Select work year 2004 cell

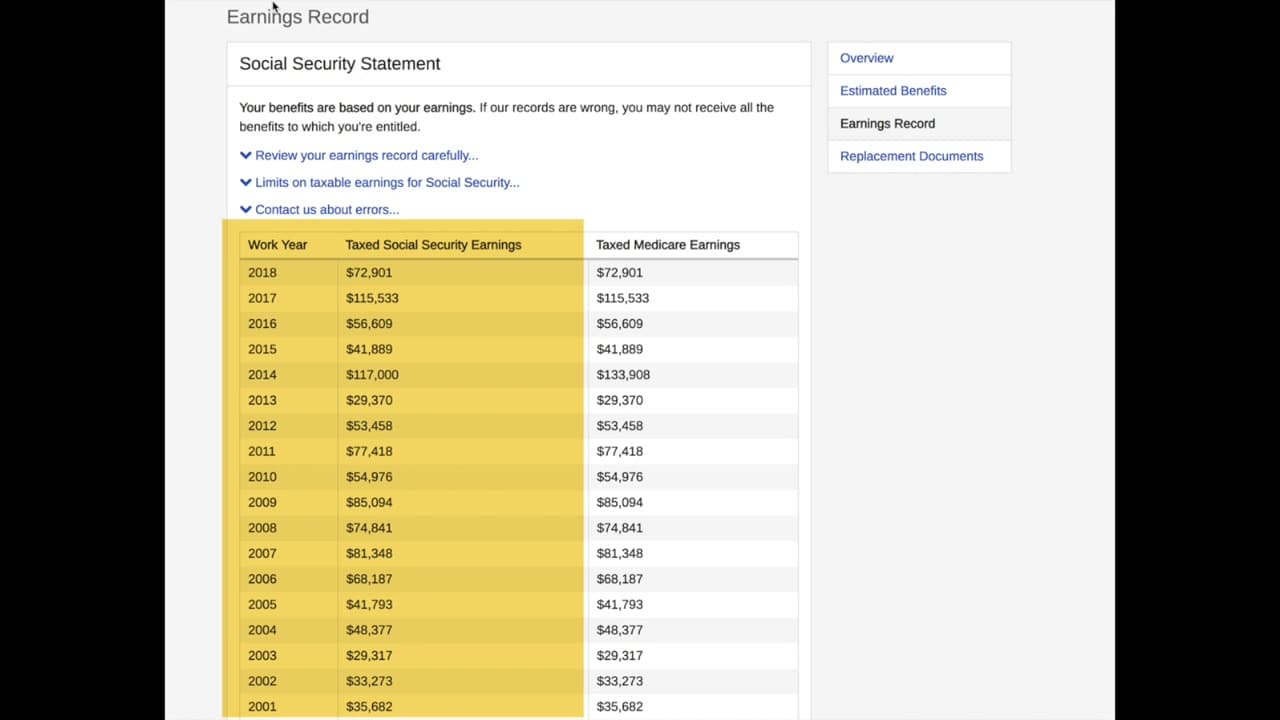pyautogui.click(x=262, y=630)
